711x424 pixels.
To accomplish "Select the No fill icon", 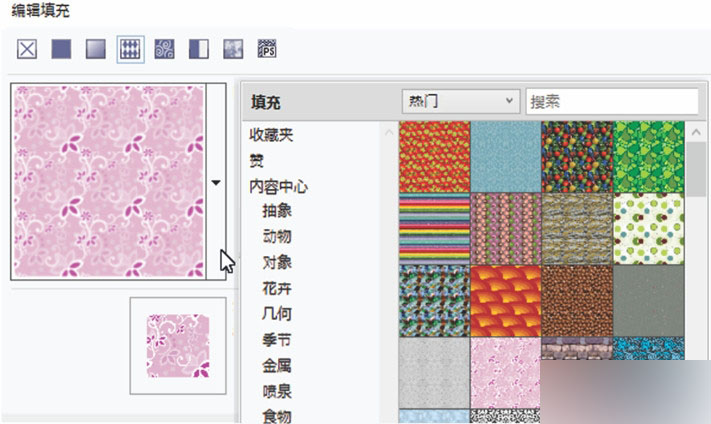I will pos(27,49).
